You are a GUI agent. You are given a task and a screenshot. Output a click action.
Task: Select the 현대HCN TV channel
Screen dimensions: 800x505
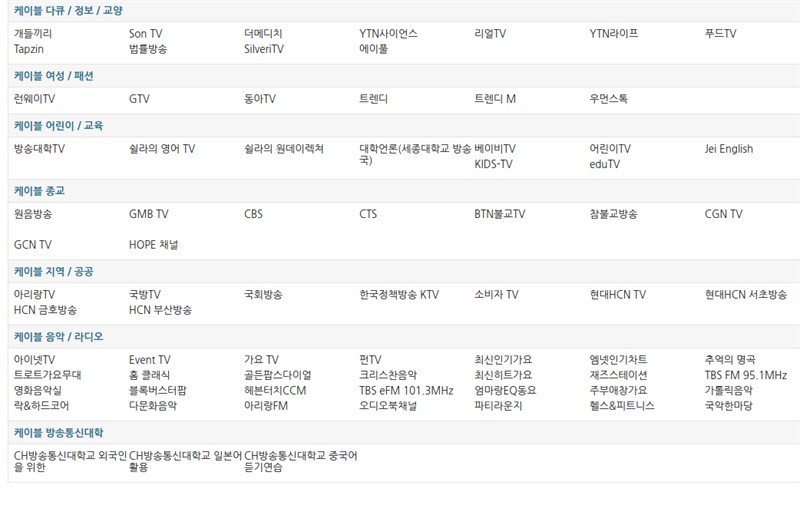(618, 295)
